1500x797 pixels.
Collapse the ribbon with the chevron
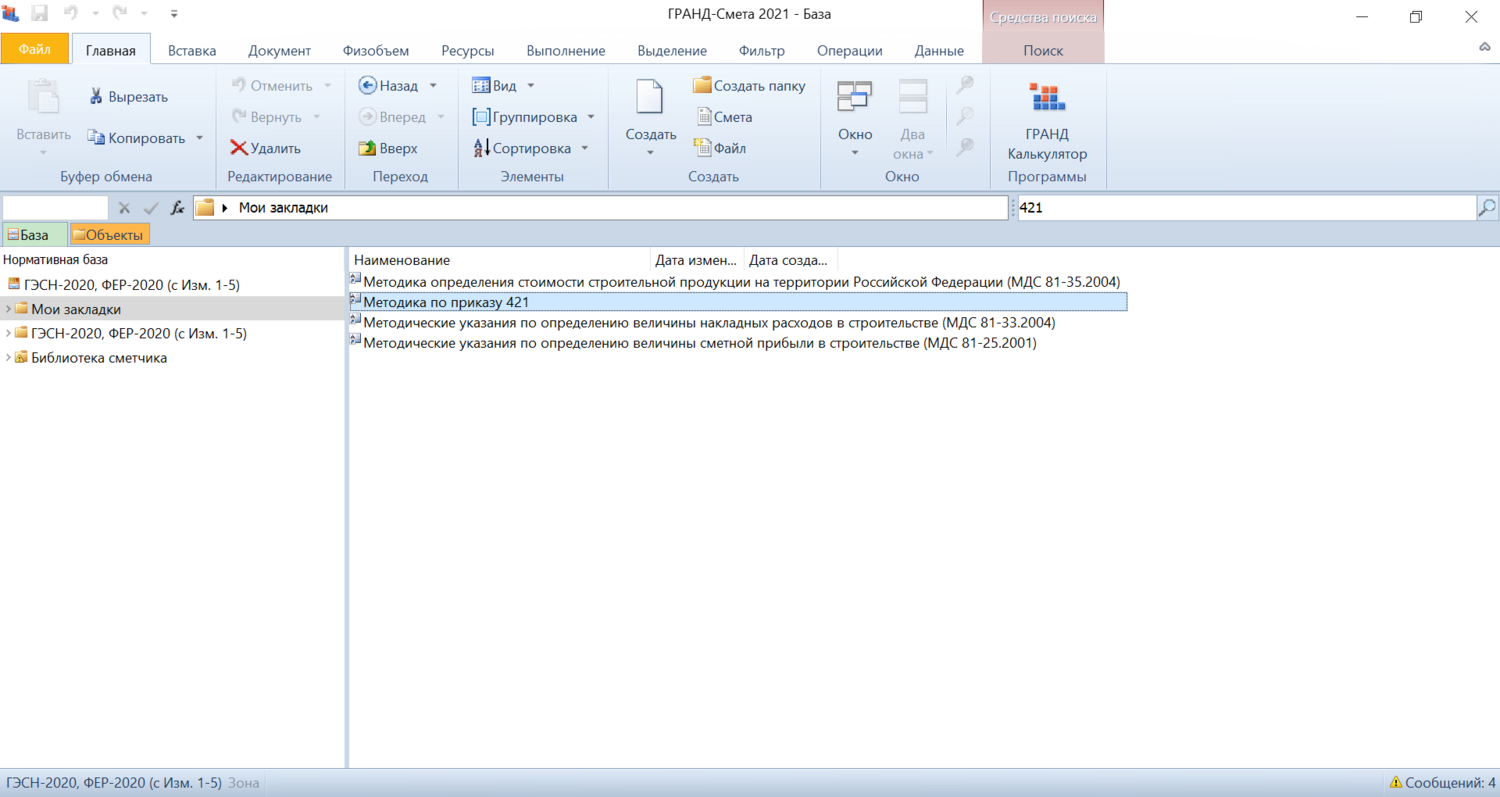tap(1485, 48)
